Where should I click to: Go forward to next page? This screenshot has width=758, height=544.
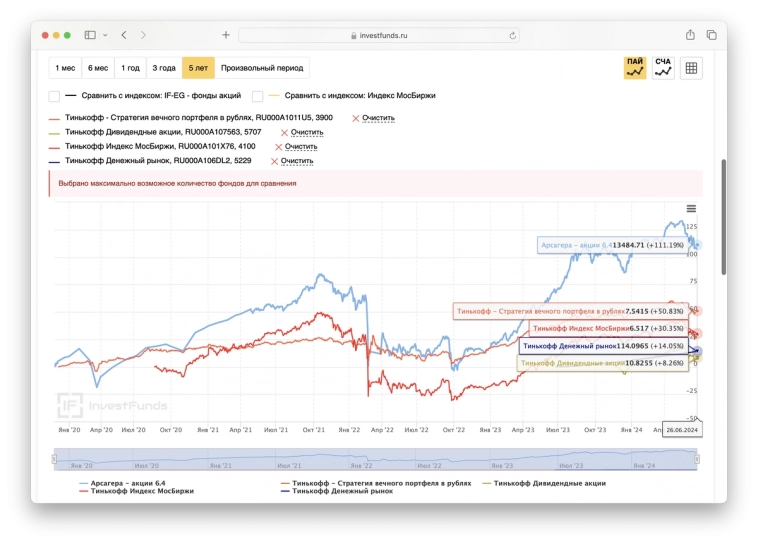coord(143,35)
